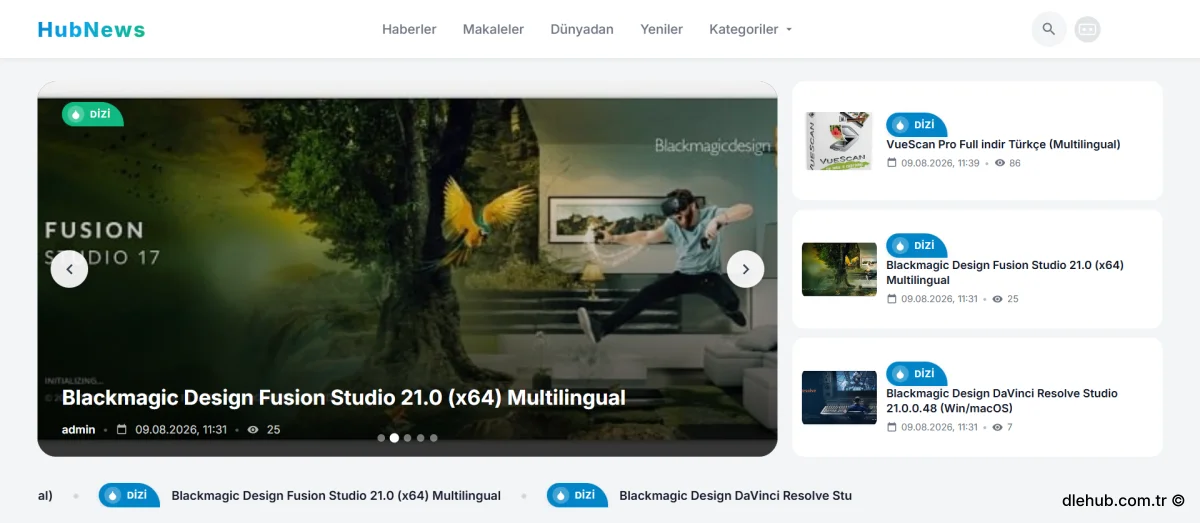The width and height of the screenshot is (1200, 523).
Task: Open the Yeniler menu item
Action: click(662, 29)
